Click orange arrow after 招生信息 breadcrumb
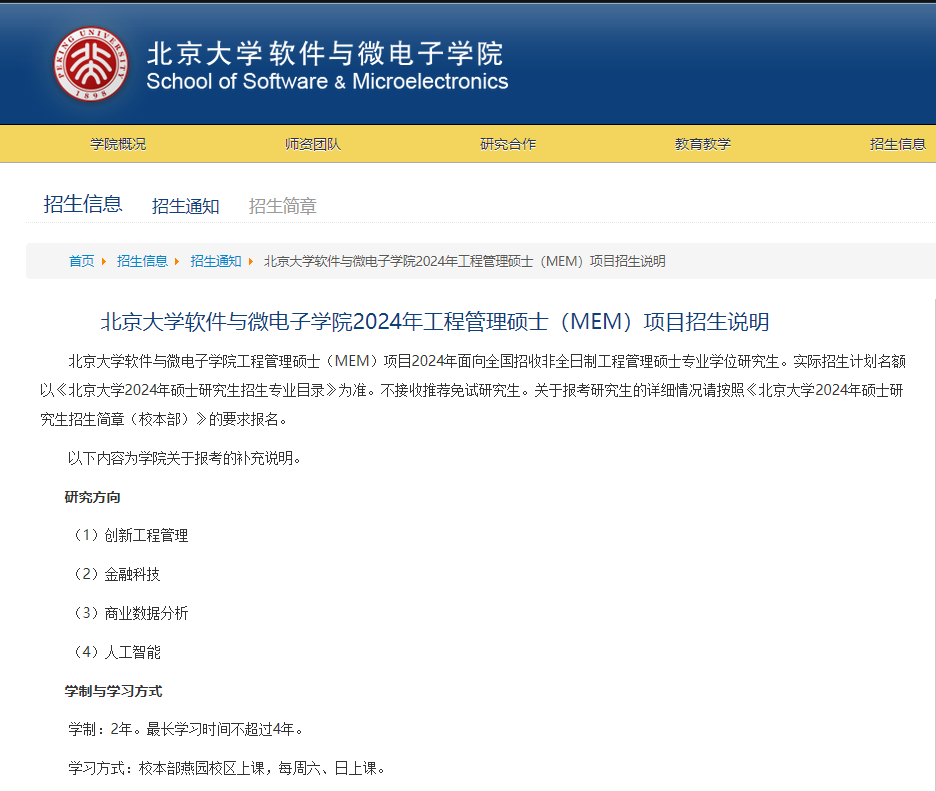This screenshot has width=936, height=791. pos(177,261)
